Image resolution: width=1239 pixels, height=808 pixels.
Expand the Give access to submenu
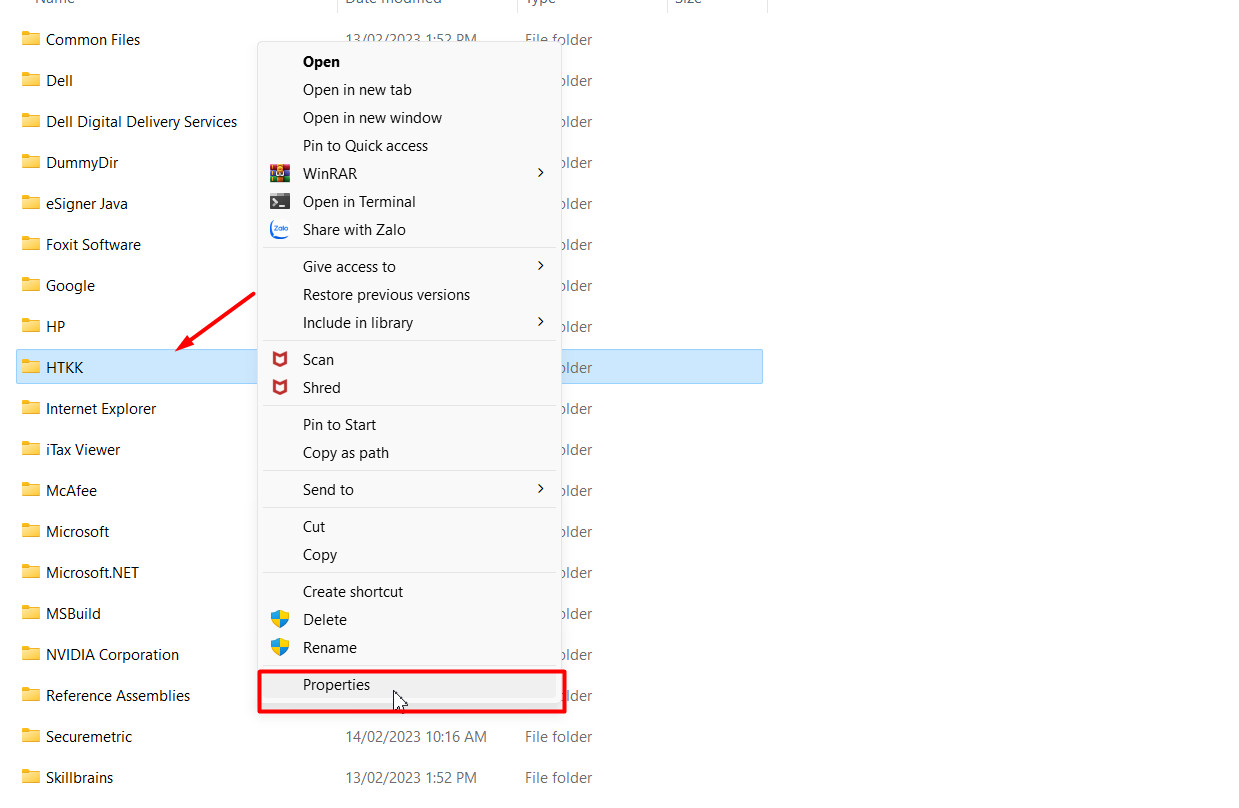pos(540,266)
